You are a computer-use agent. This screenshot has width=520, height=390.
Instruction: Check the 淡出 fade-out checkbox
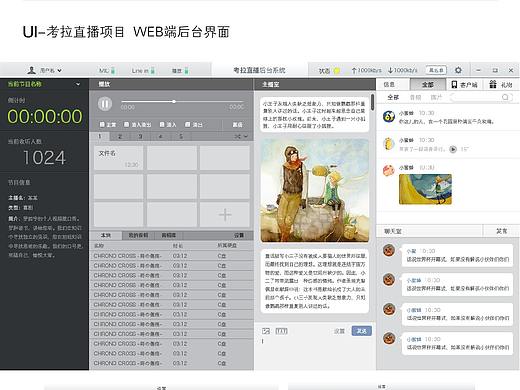(x=187, y=124)
